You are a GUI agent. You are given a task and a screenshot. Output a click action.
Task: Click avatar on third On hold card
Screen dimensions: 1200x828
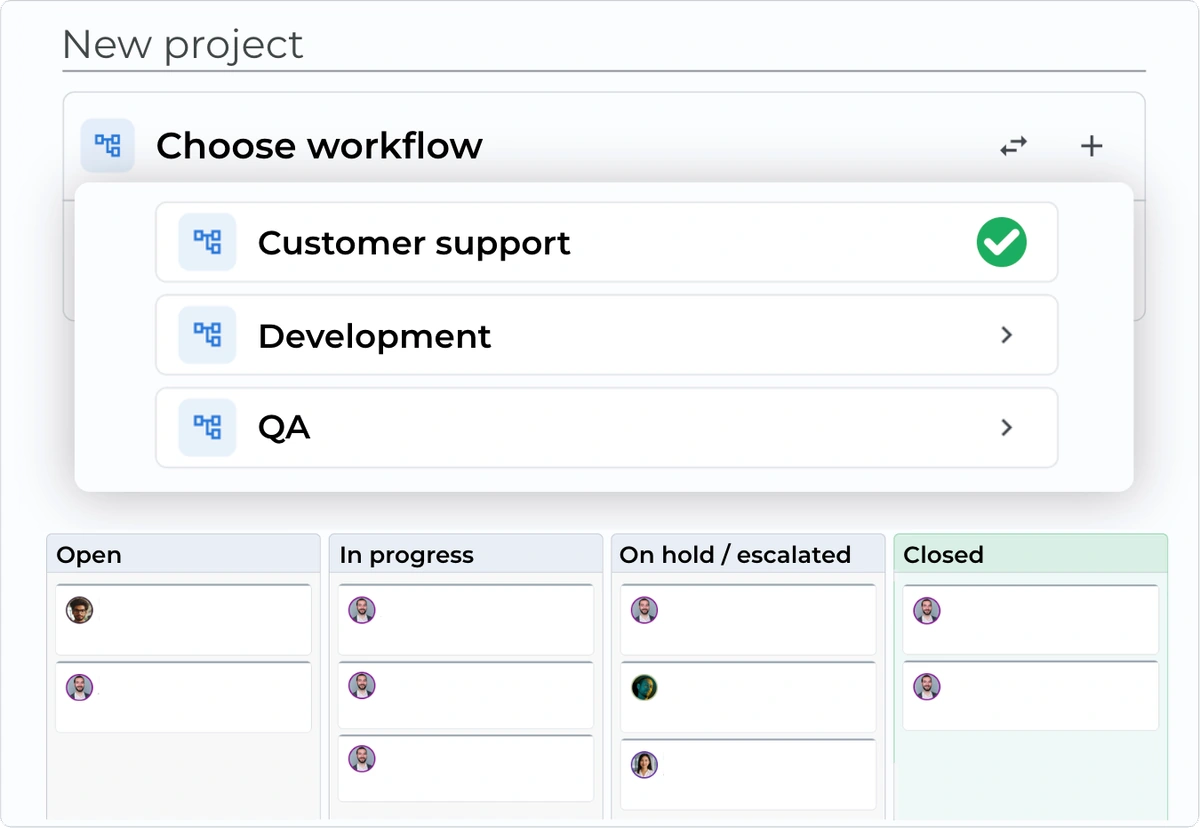[644, 765]
